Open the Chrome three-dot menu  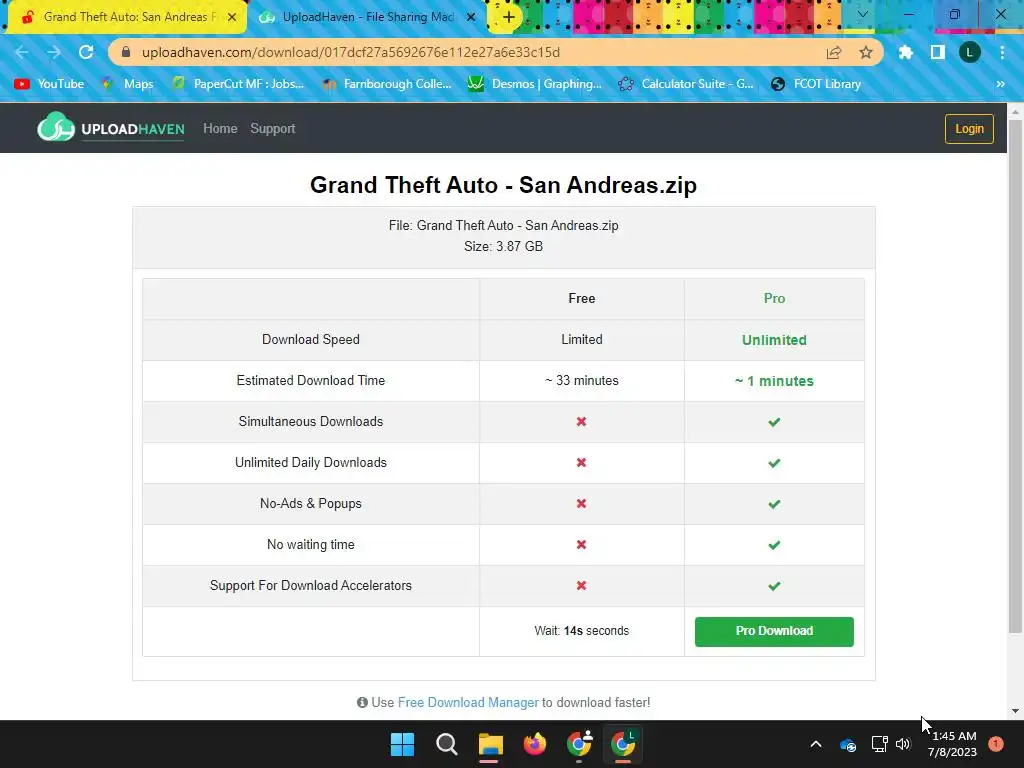click(x=1002, y=52)
